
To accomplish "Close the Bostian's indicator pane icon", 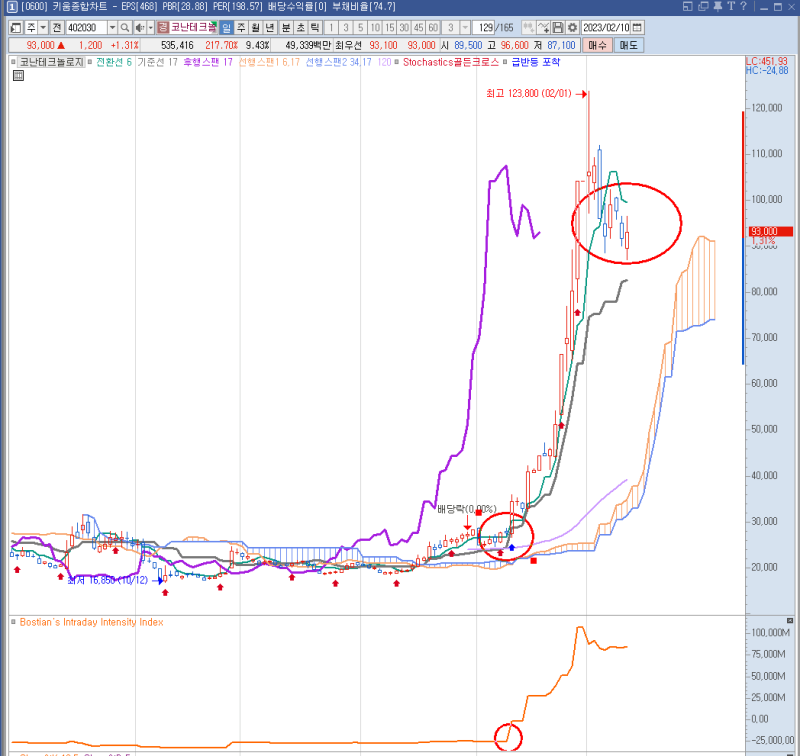I will click(790, 621).
